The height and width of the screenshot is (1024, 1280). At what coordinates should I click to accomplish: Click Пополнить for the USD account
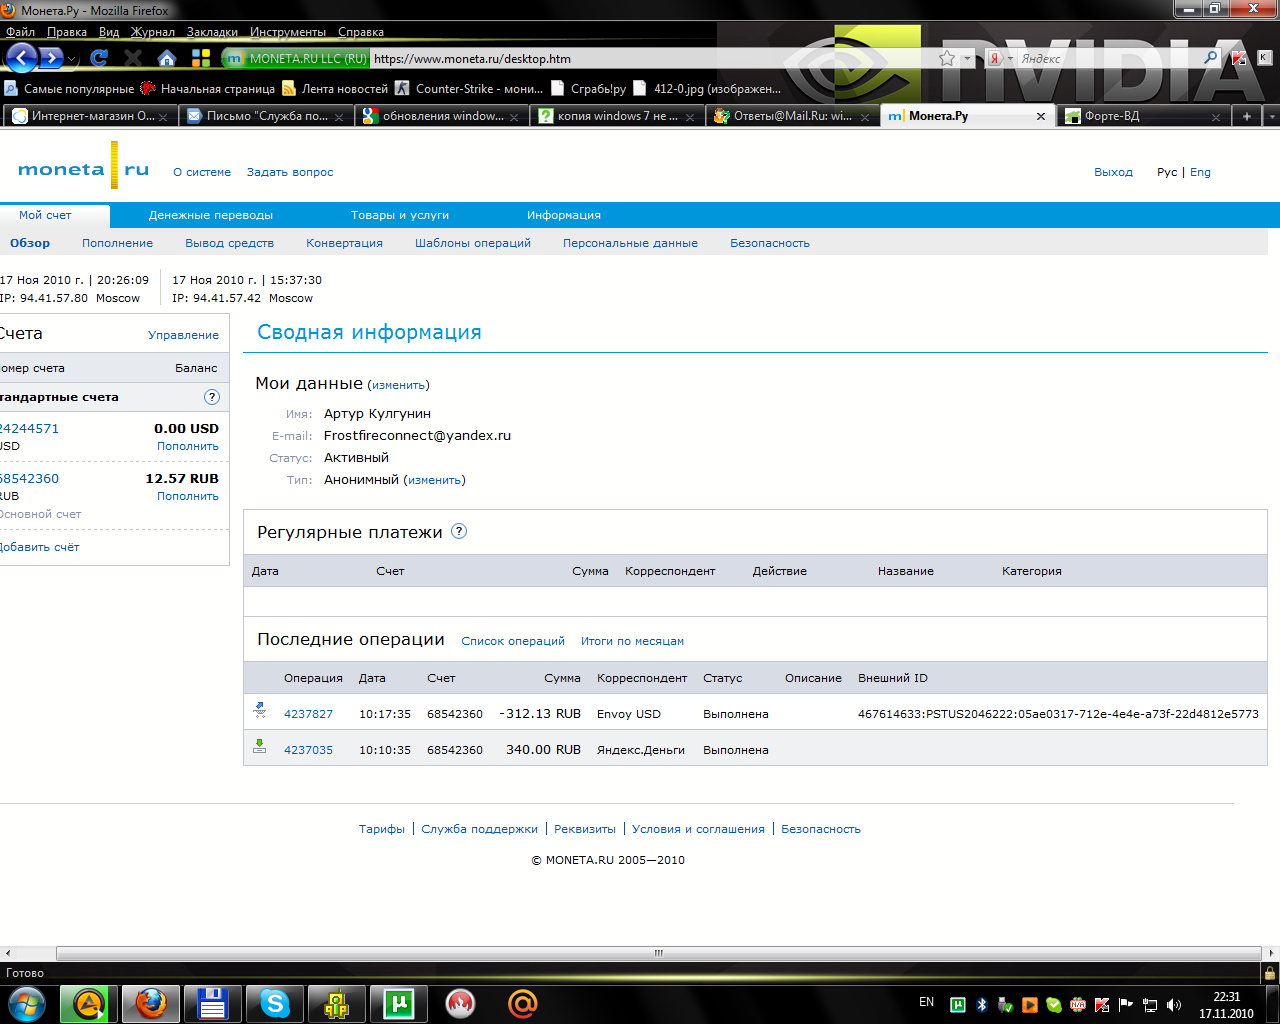coord(188,446)
